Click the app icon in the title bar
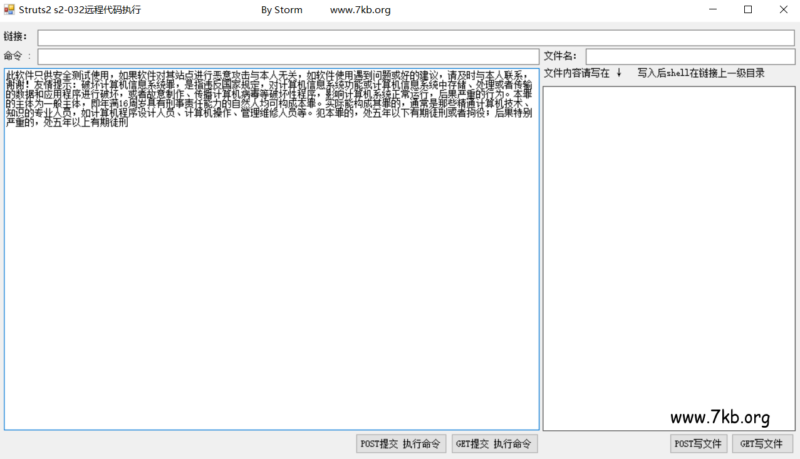This screenshot has width=800, height=459. [9, 10]
